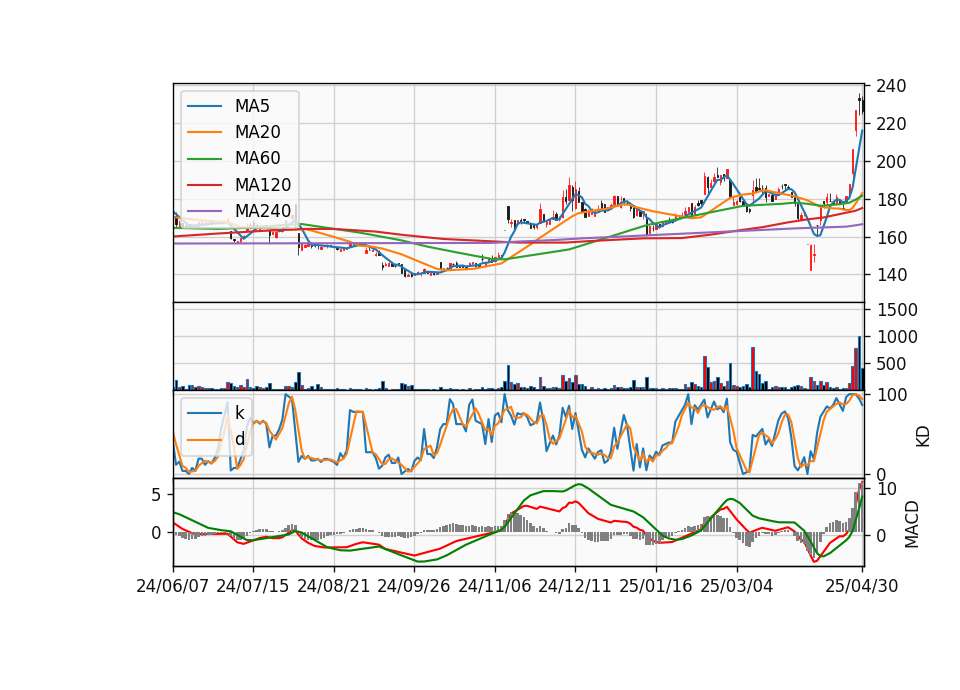Click the 500 volume axis label
The height and width of the screenshot is (690, 960).
coord(892,364)
